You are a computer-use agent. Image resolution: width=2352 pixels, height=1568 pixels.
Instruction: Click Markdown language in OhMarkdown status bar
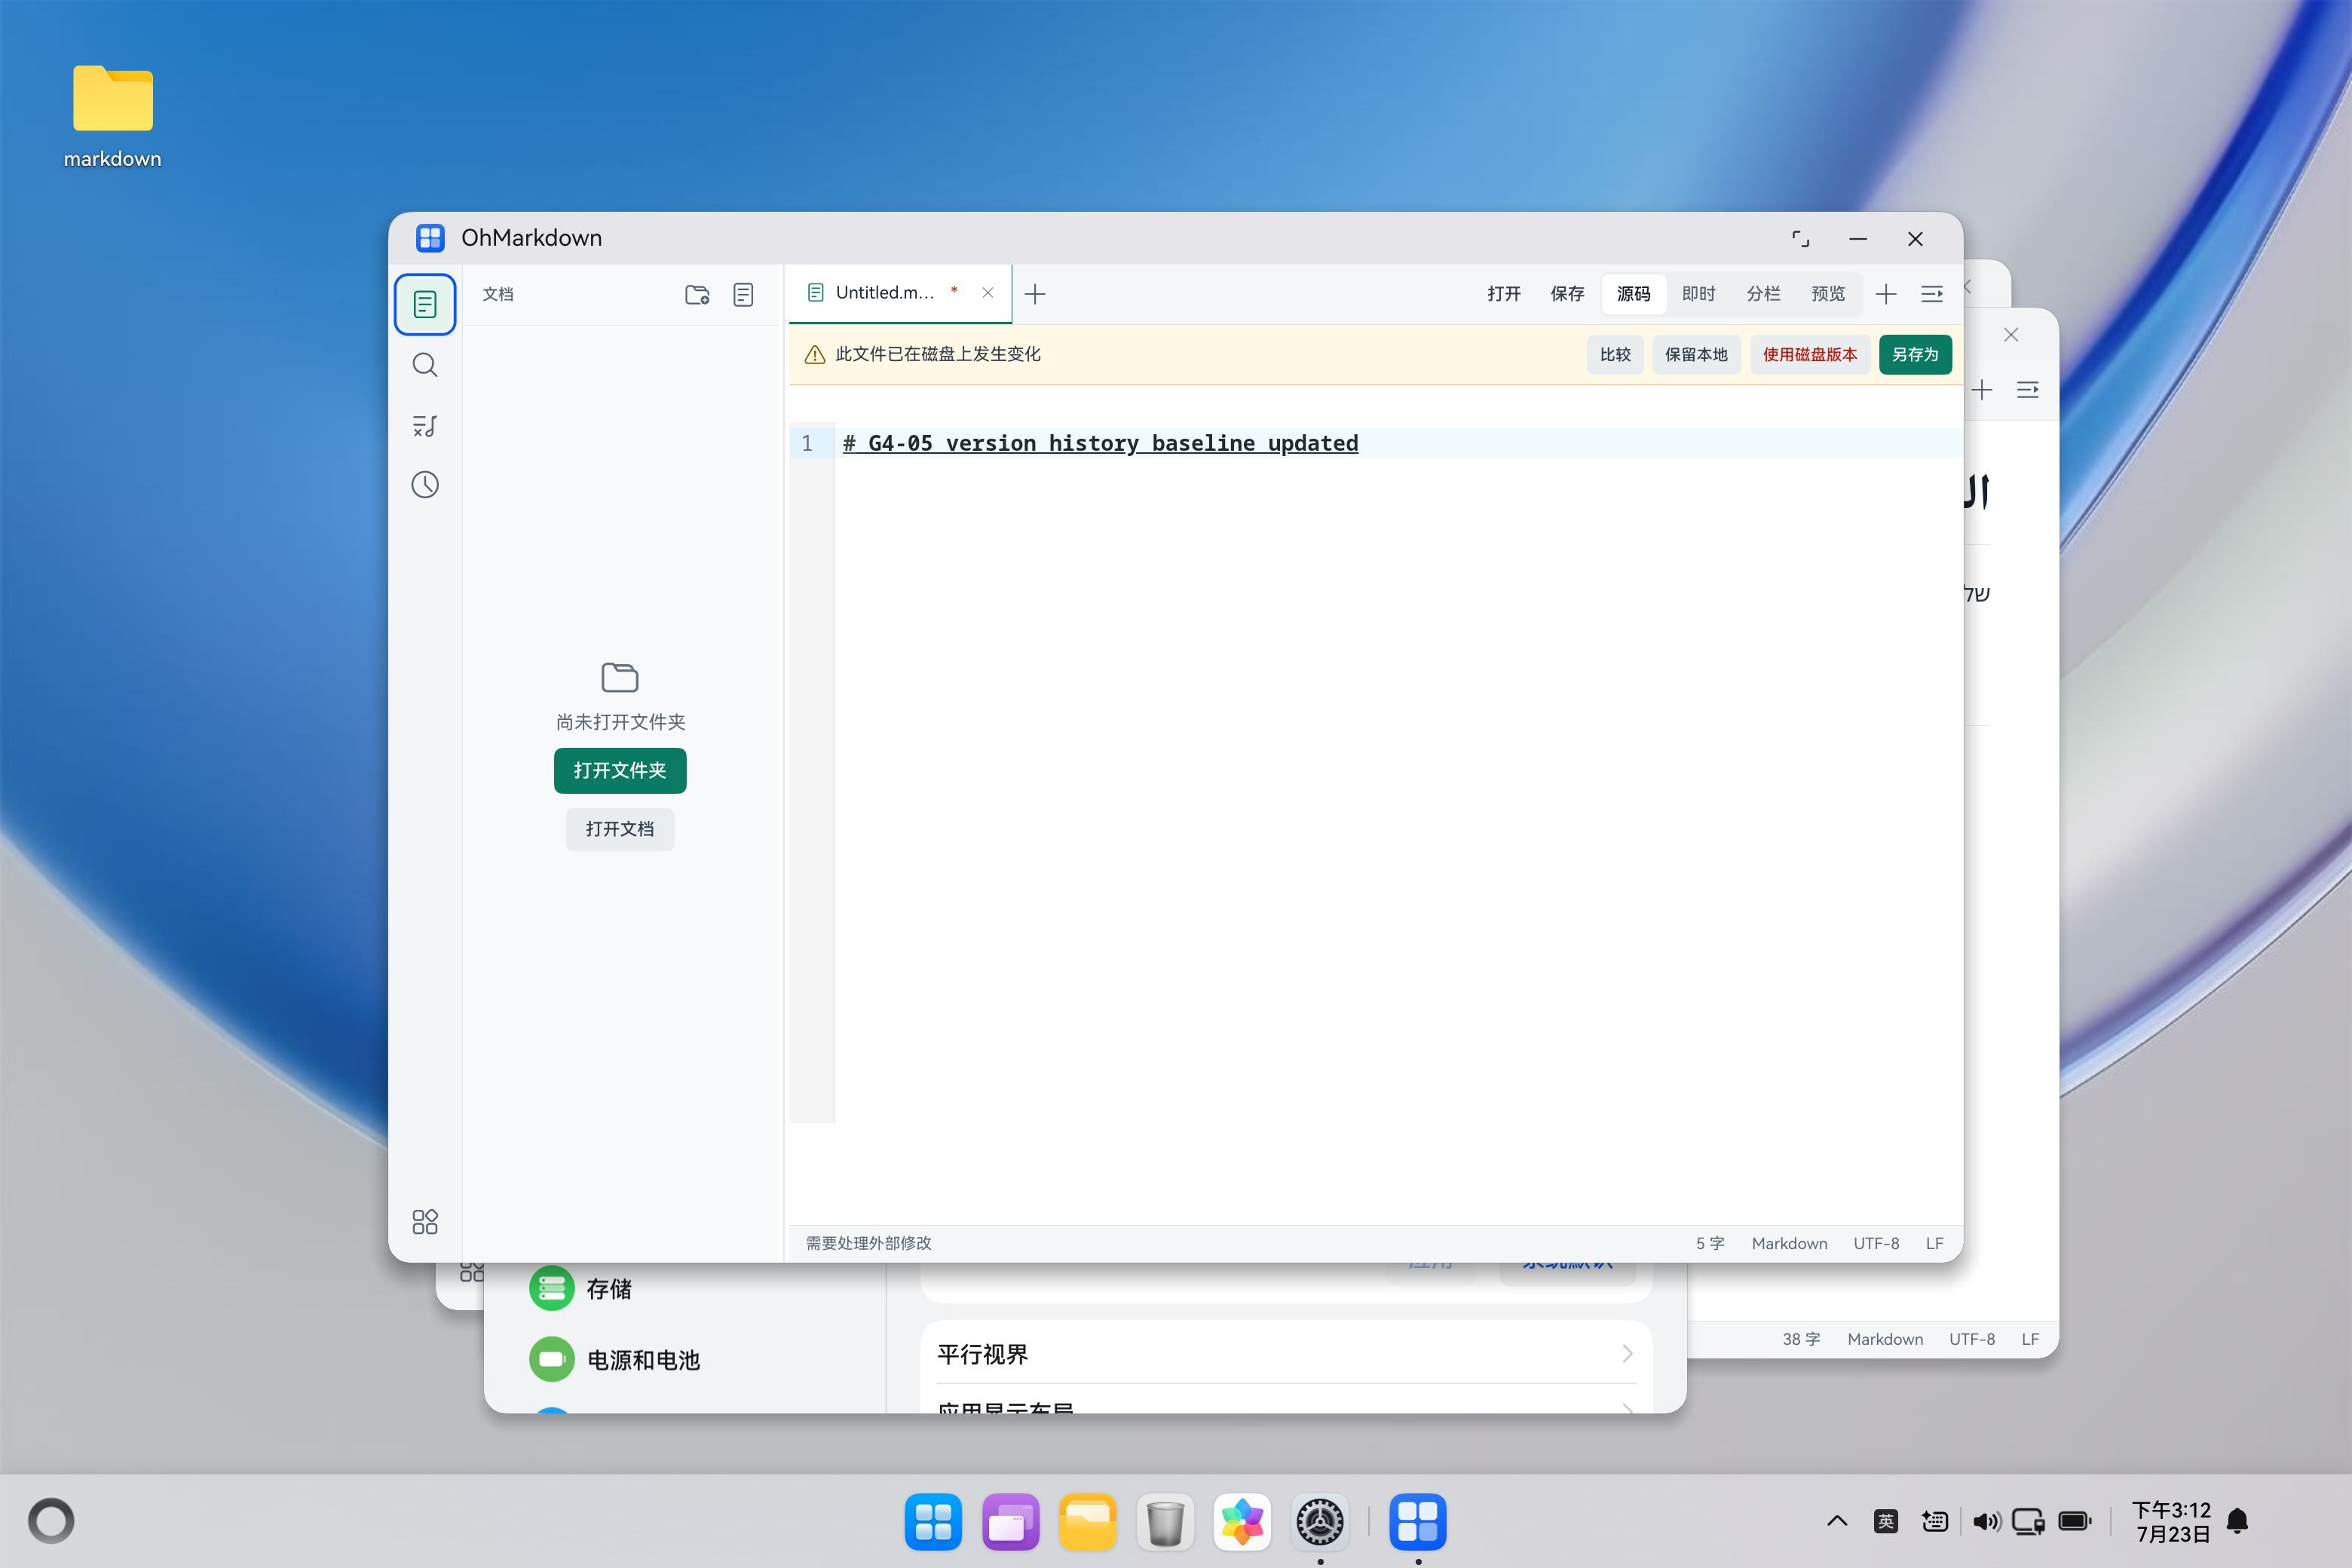coord(1789,1243)
